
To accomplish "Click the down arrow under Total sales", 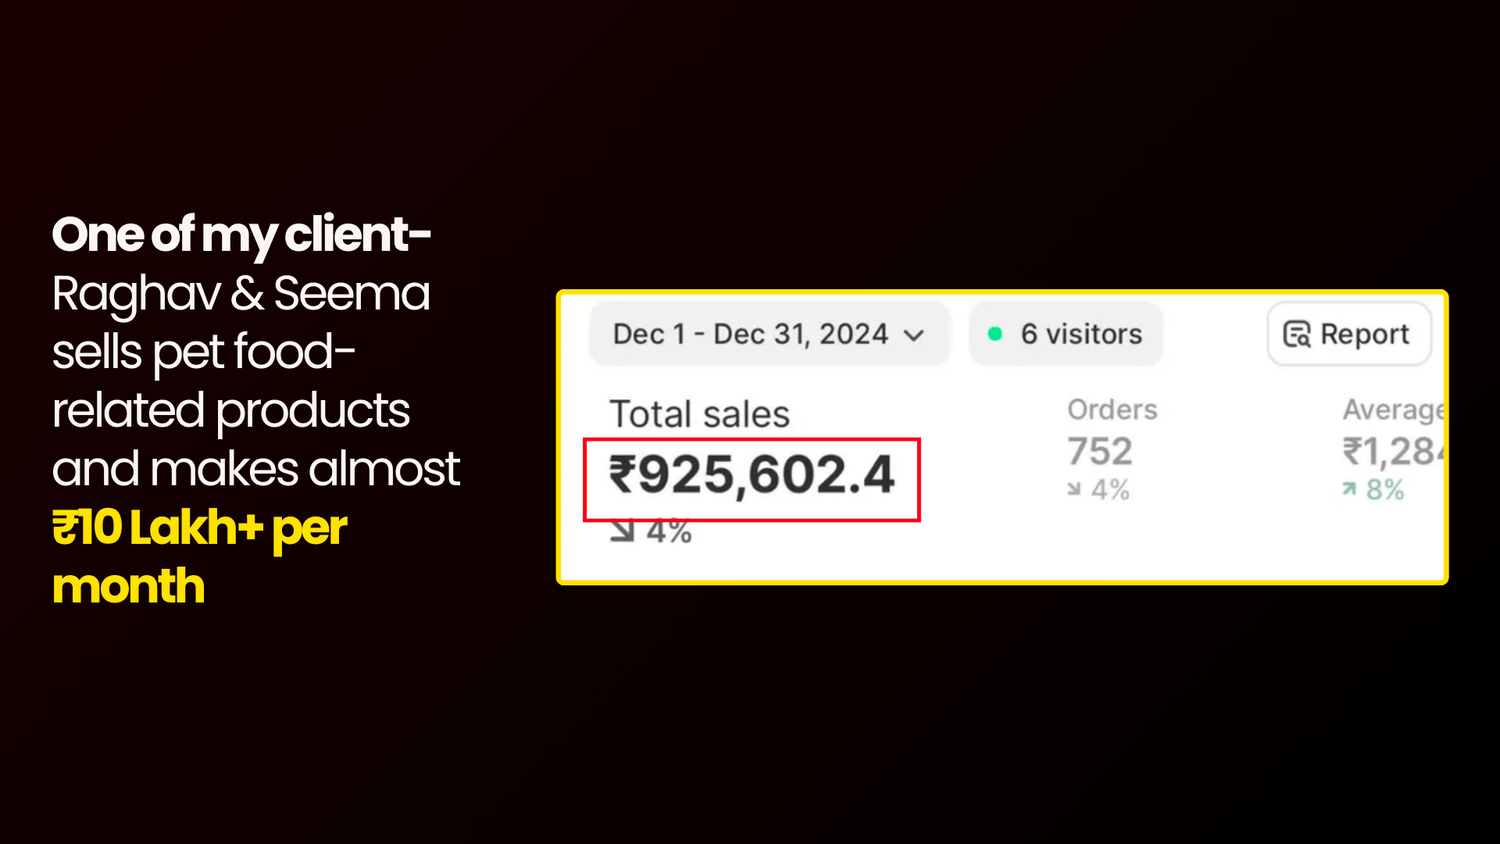I will (x=622, y=531).
